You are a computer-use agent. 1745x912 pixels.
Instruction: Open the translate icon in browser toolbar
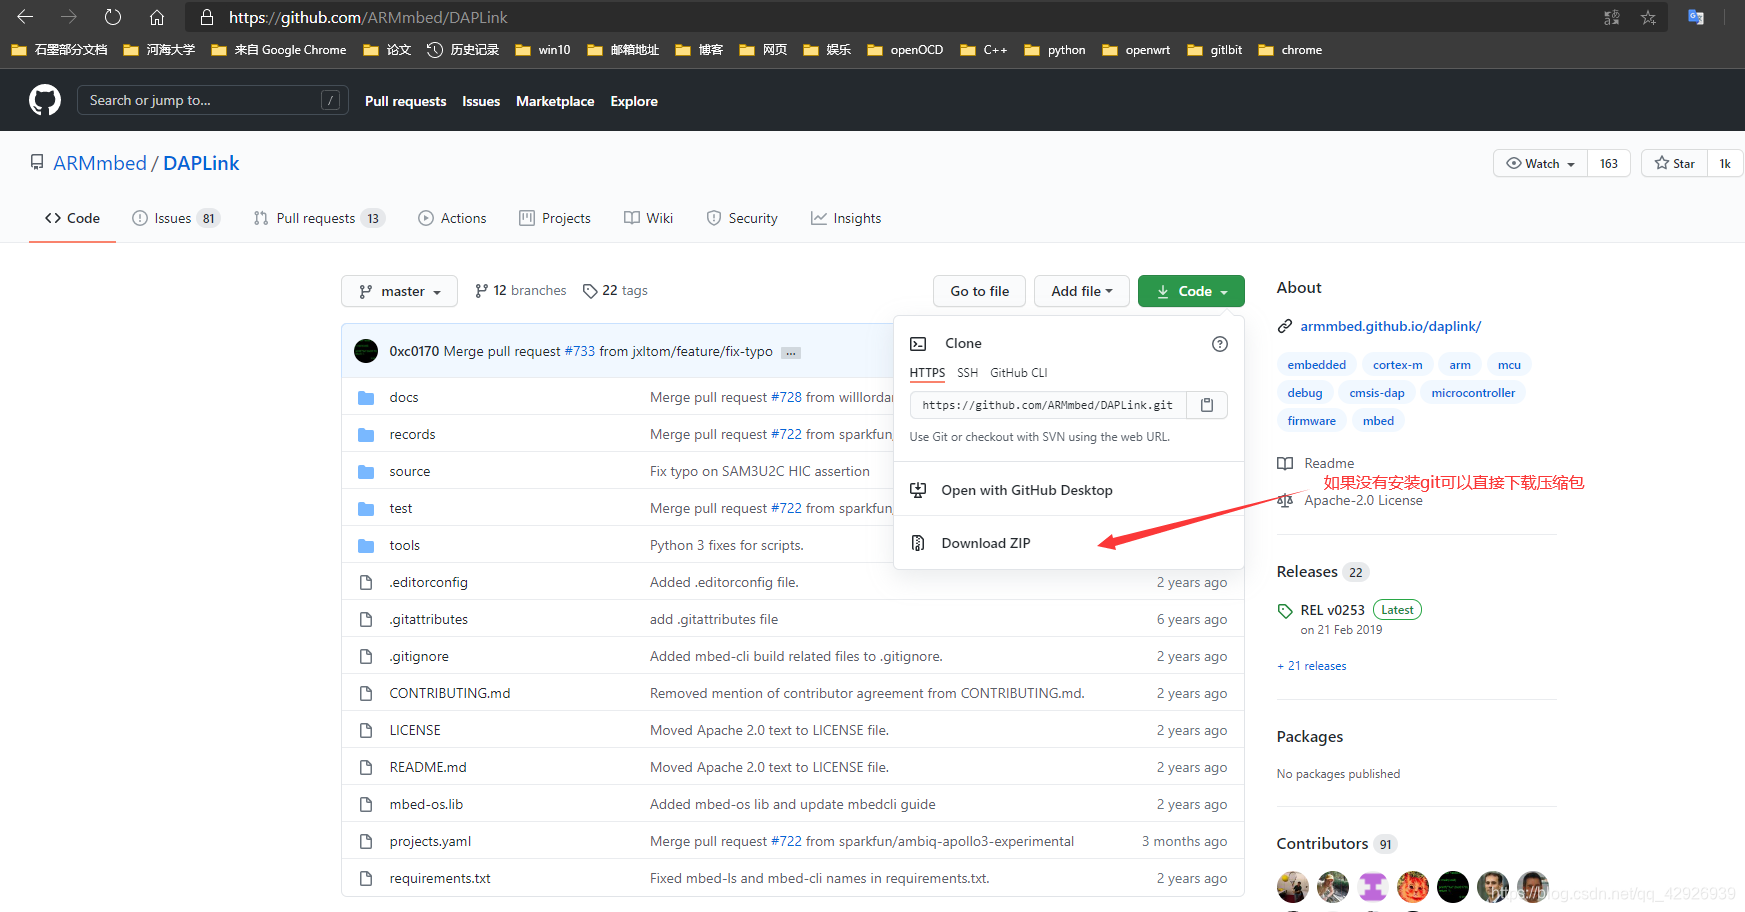[x=1696, y=17]
